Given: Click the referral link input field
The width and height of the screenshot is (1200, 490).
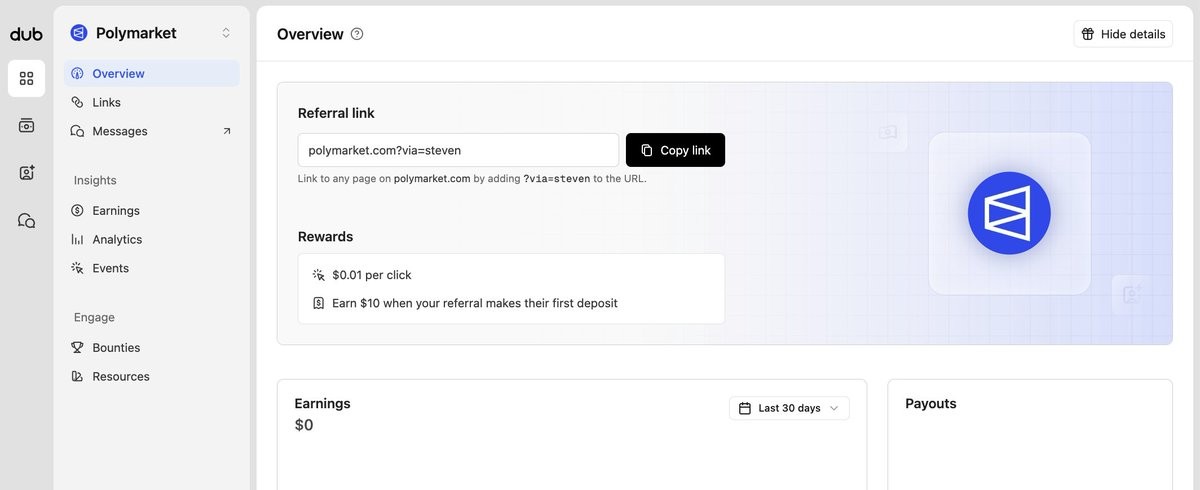Looking at the screenshot, I should 458,150.
